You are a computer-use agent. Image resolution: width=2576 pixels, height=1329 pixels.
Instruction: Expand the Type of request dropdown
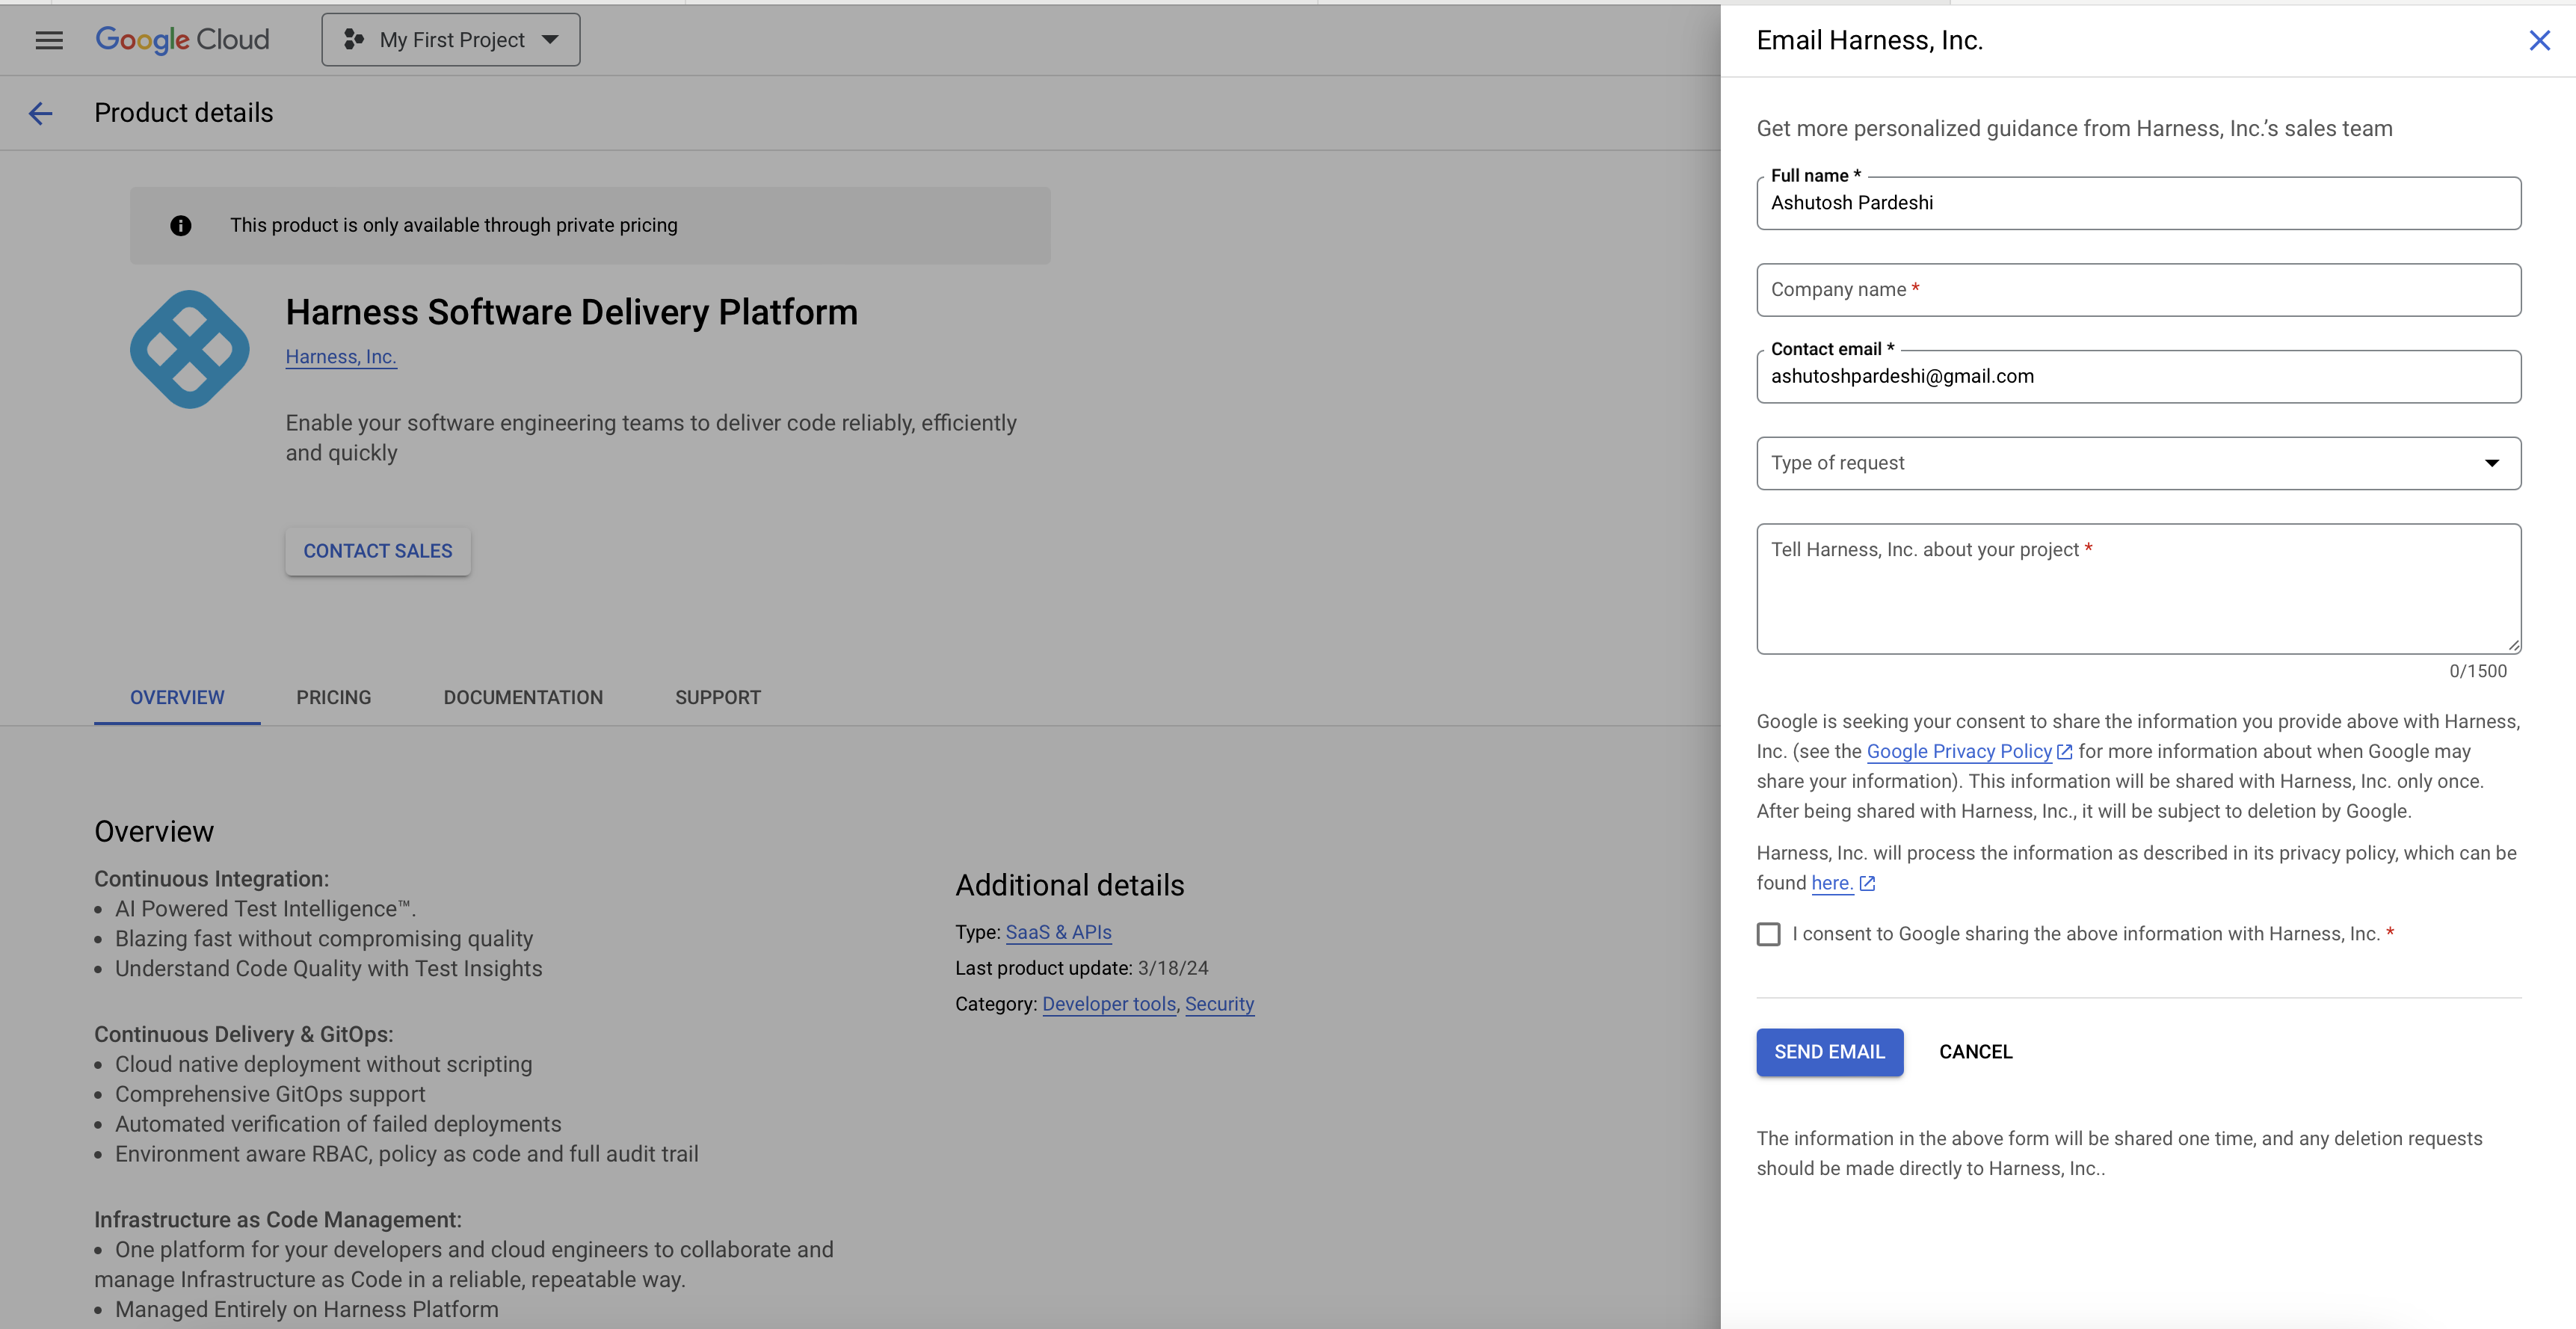click(x=2138, y=463)
